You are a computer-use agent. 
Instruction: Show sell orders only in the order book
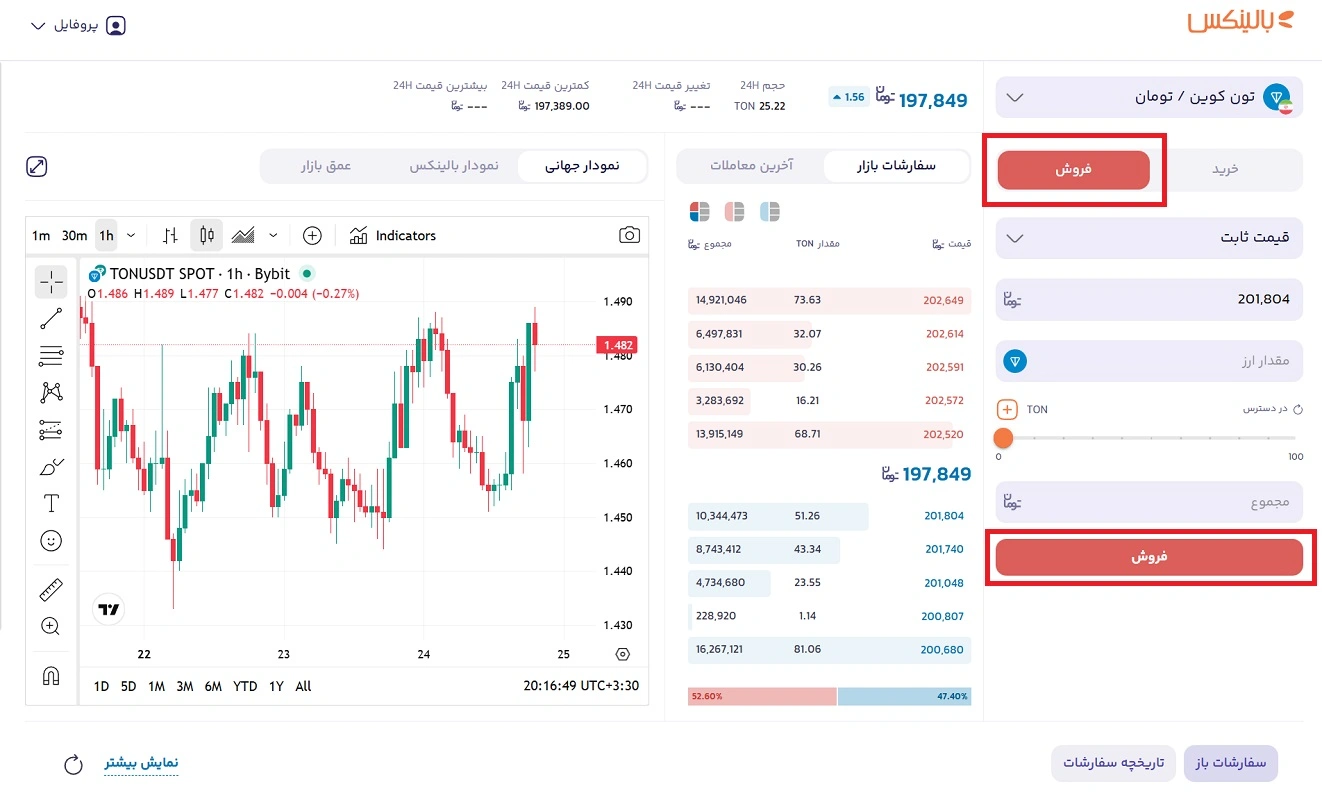[735, 211]
